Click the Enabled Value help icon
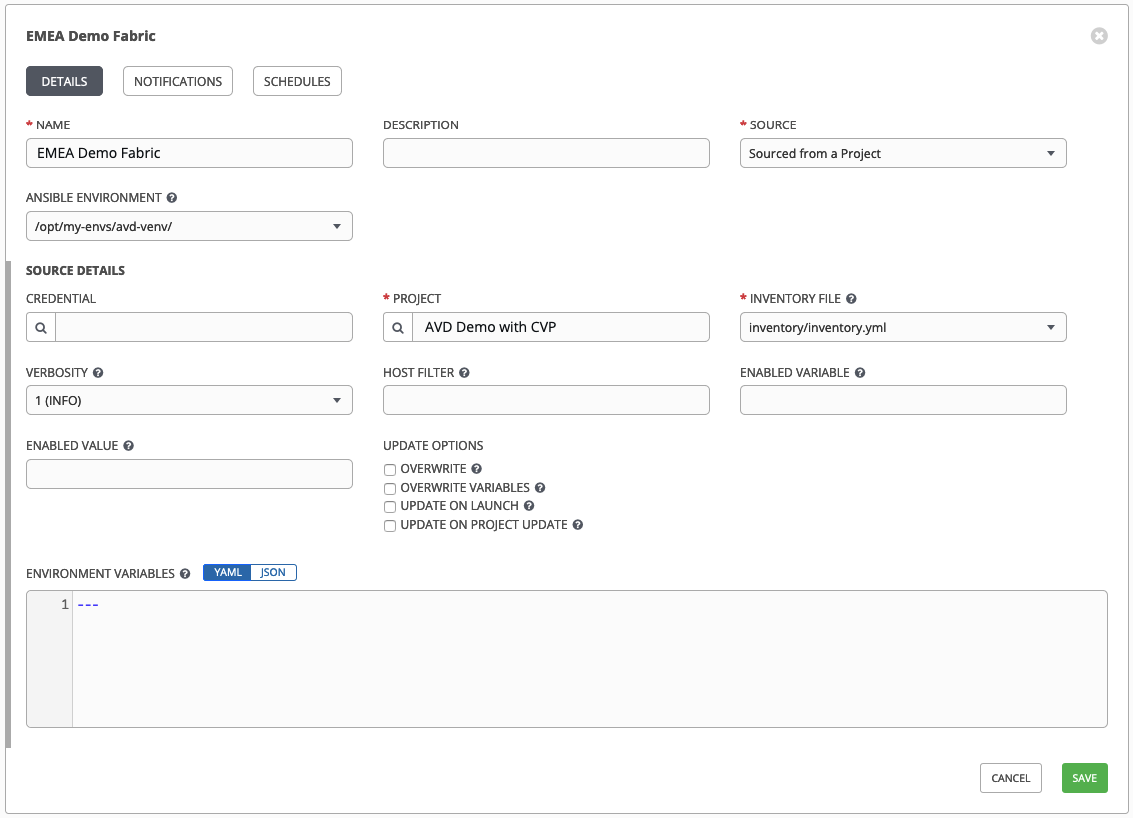Image resolution: width=1133 pixels, height=818 pixels. [x=126, y=445]
